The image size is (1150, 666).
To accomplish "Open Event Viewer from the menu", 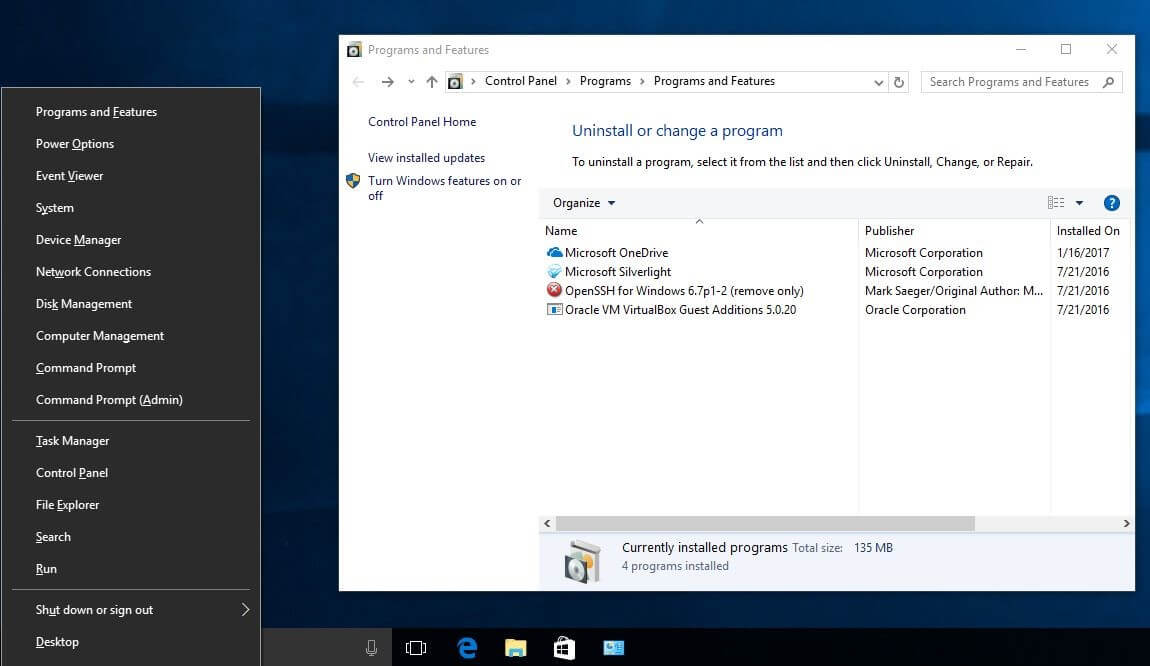I will [70, 176].
